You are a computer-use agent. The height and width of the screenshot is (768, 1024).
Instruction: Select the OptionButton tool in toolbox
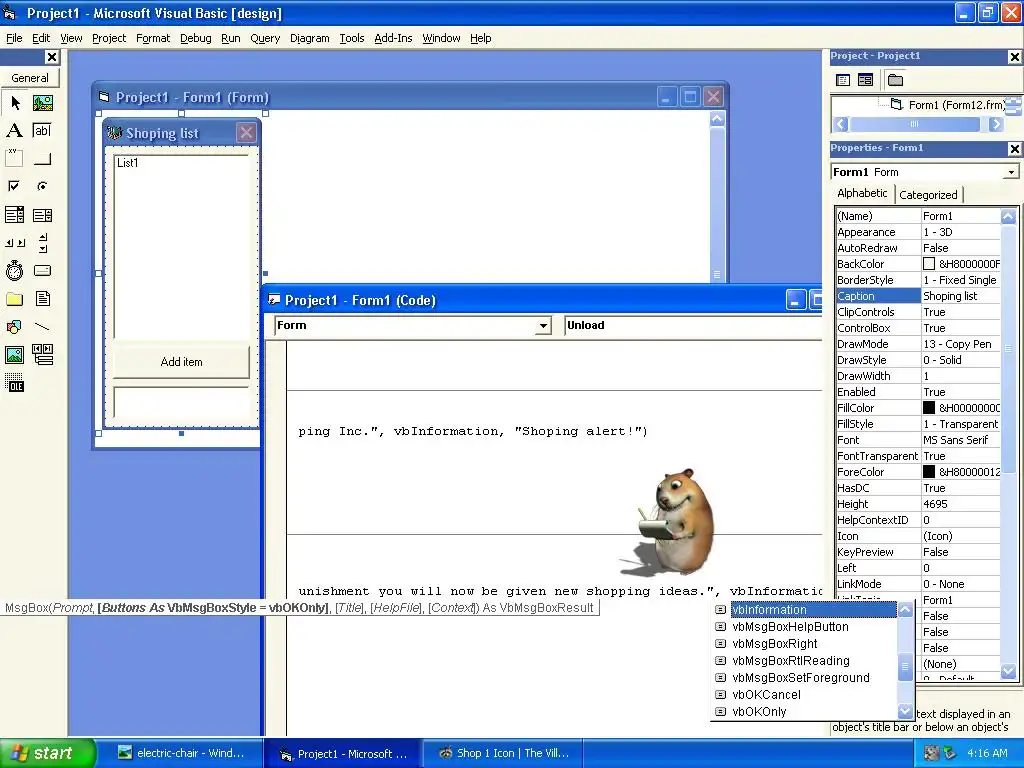(42, 186)
